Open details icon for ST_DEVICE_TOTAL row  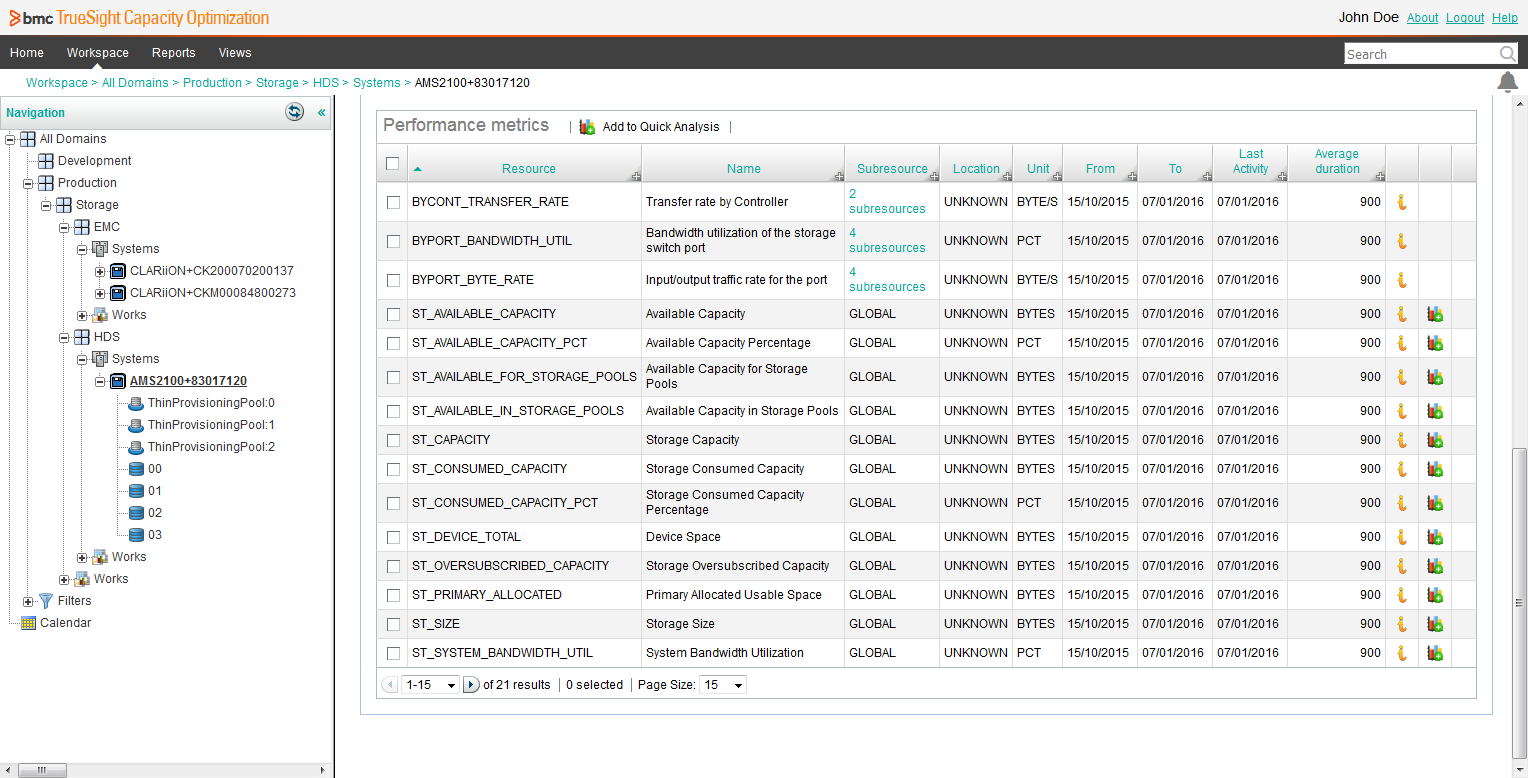click(x=1401, y=537)
